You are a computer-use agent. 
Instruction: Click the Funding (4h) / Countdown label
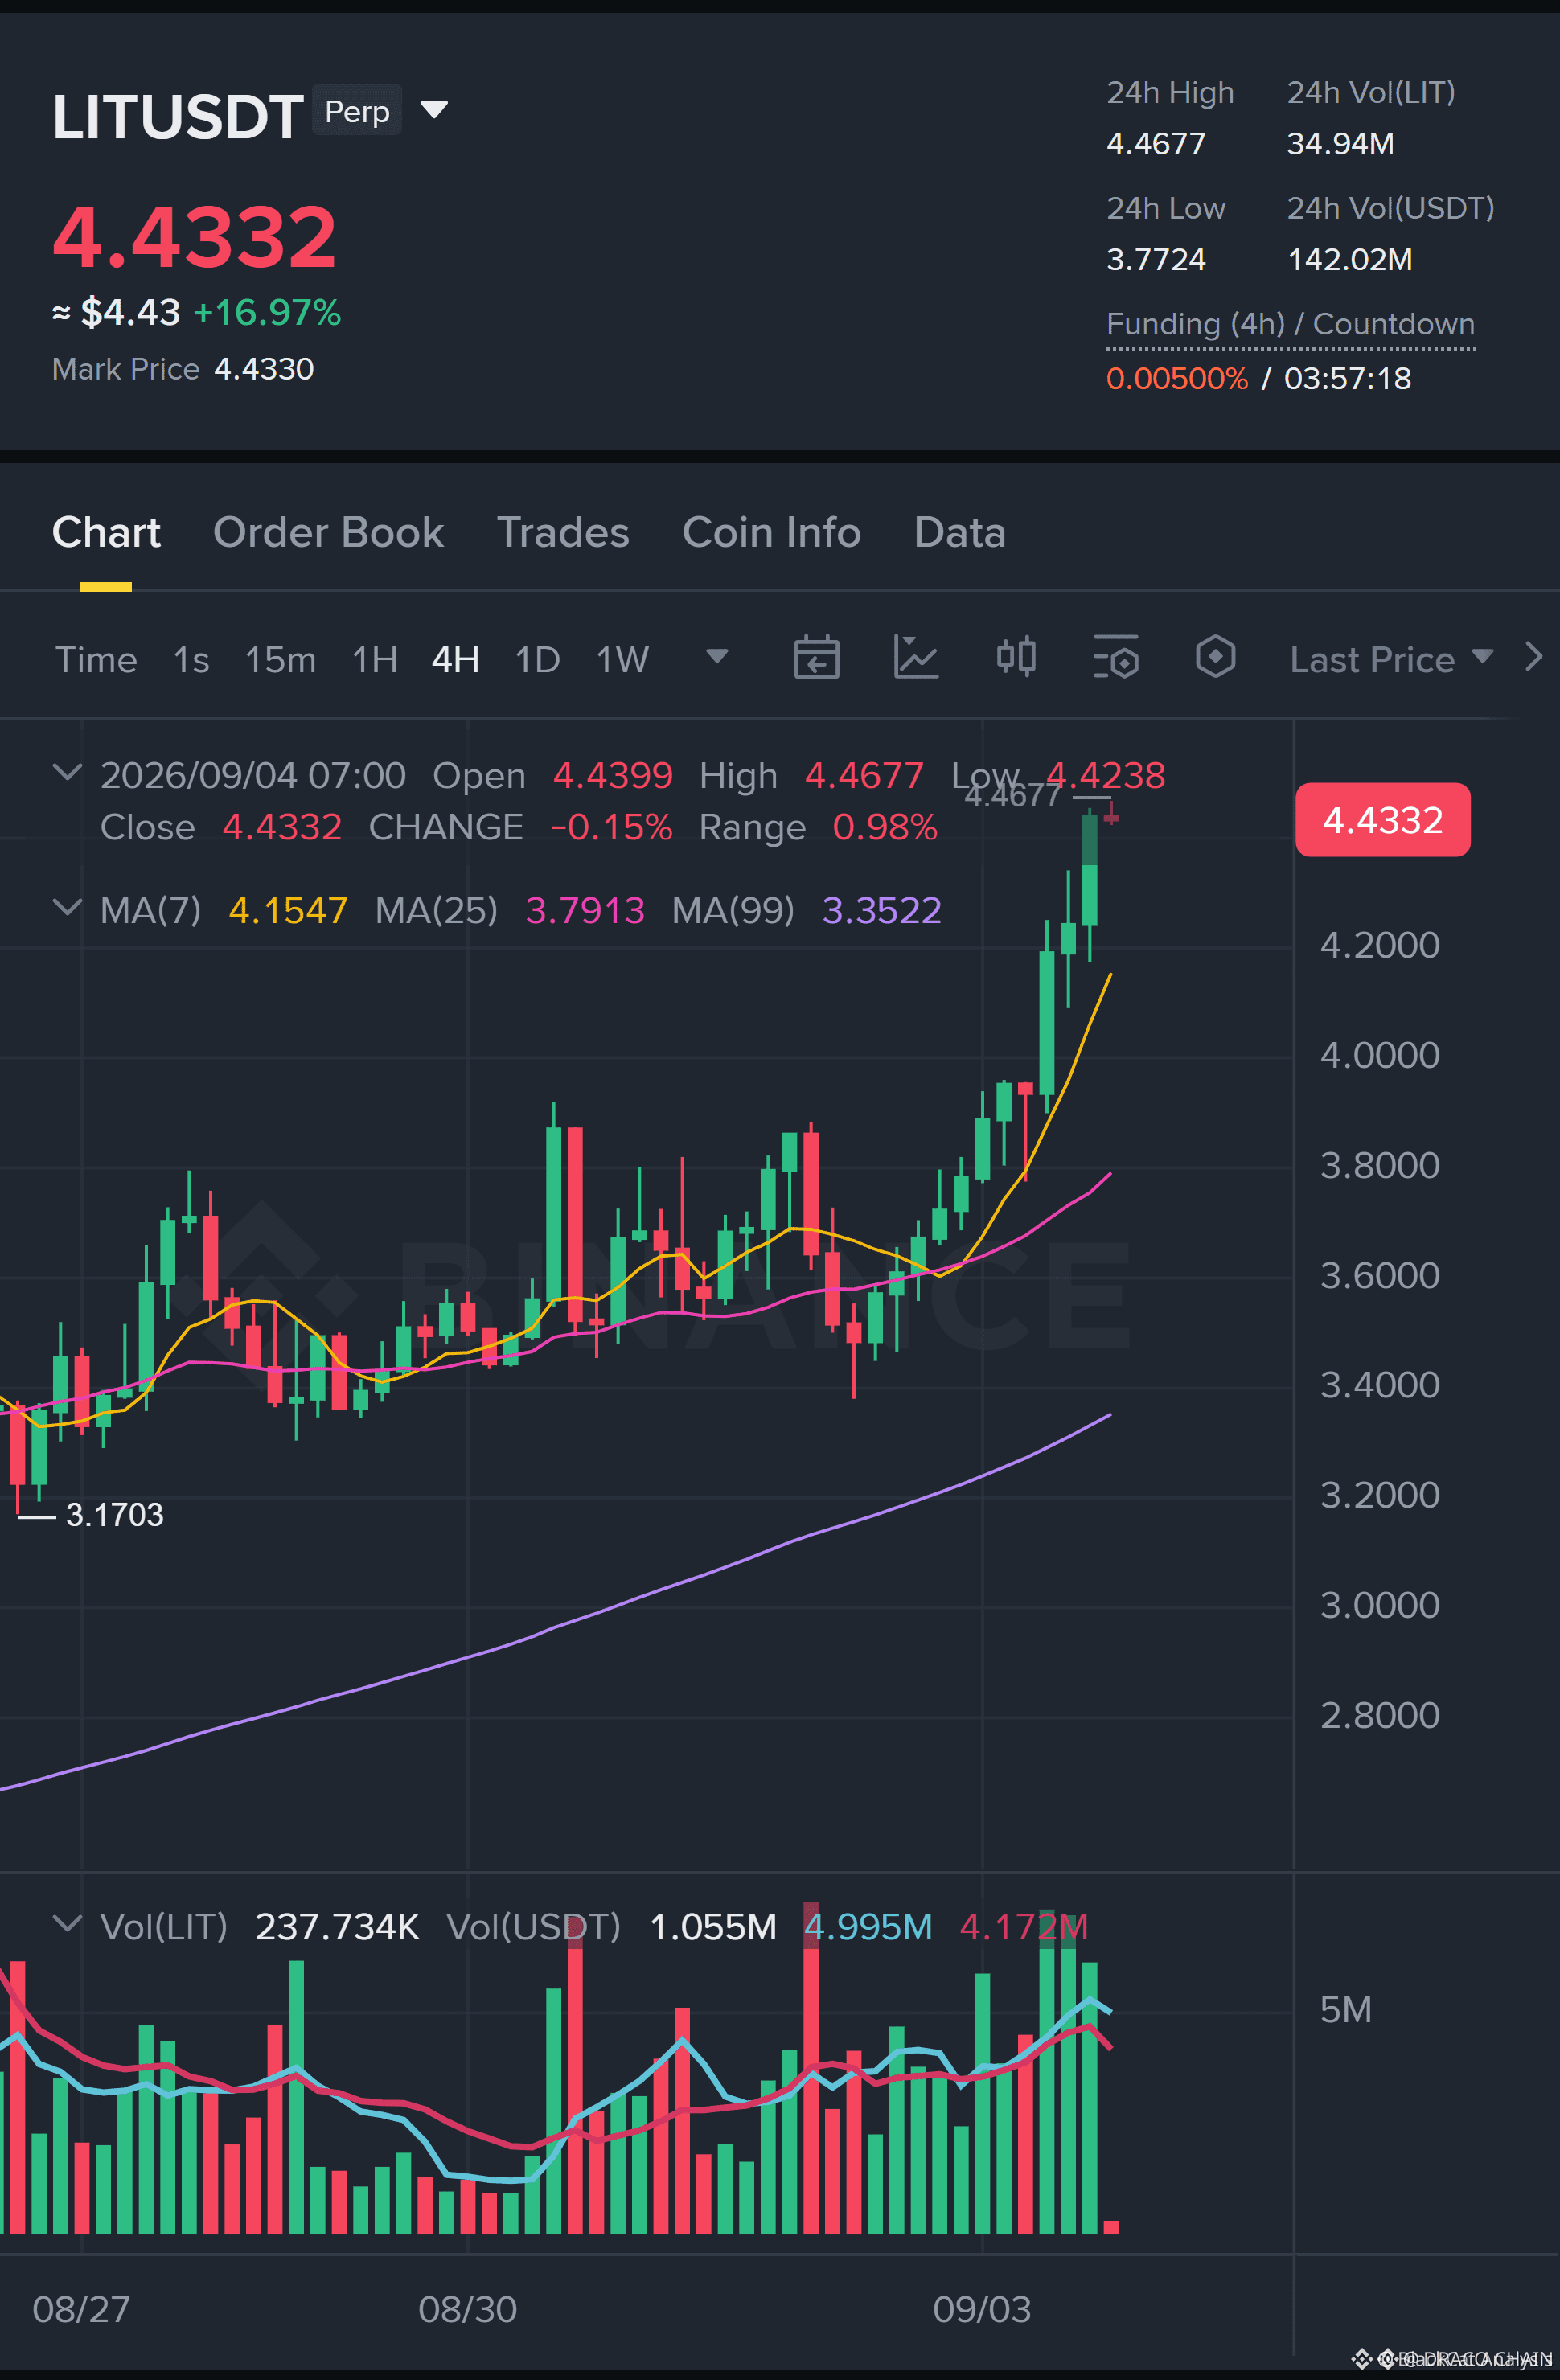[1290, 324]
